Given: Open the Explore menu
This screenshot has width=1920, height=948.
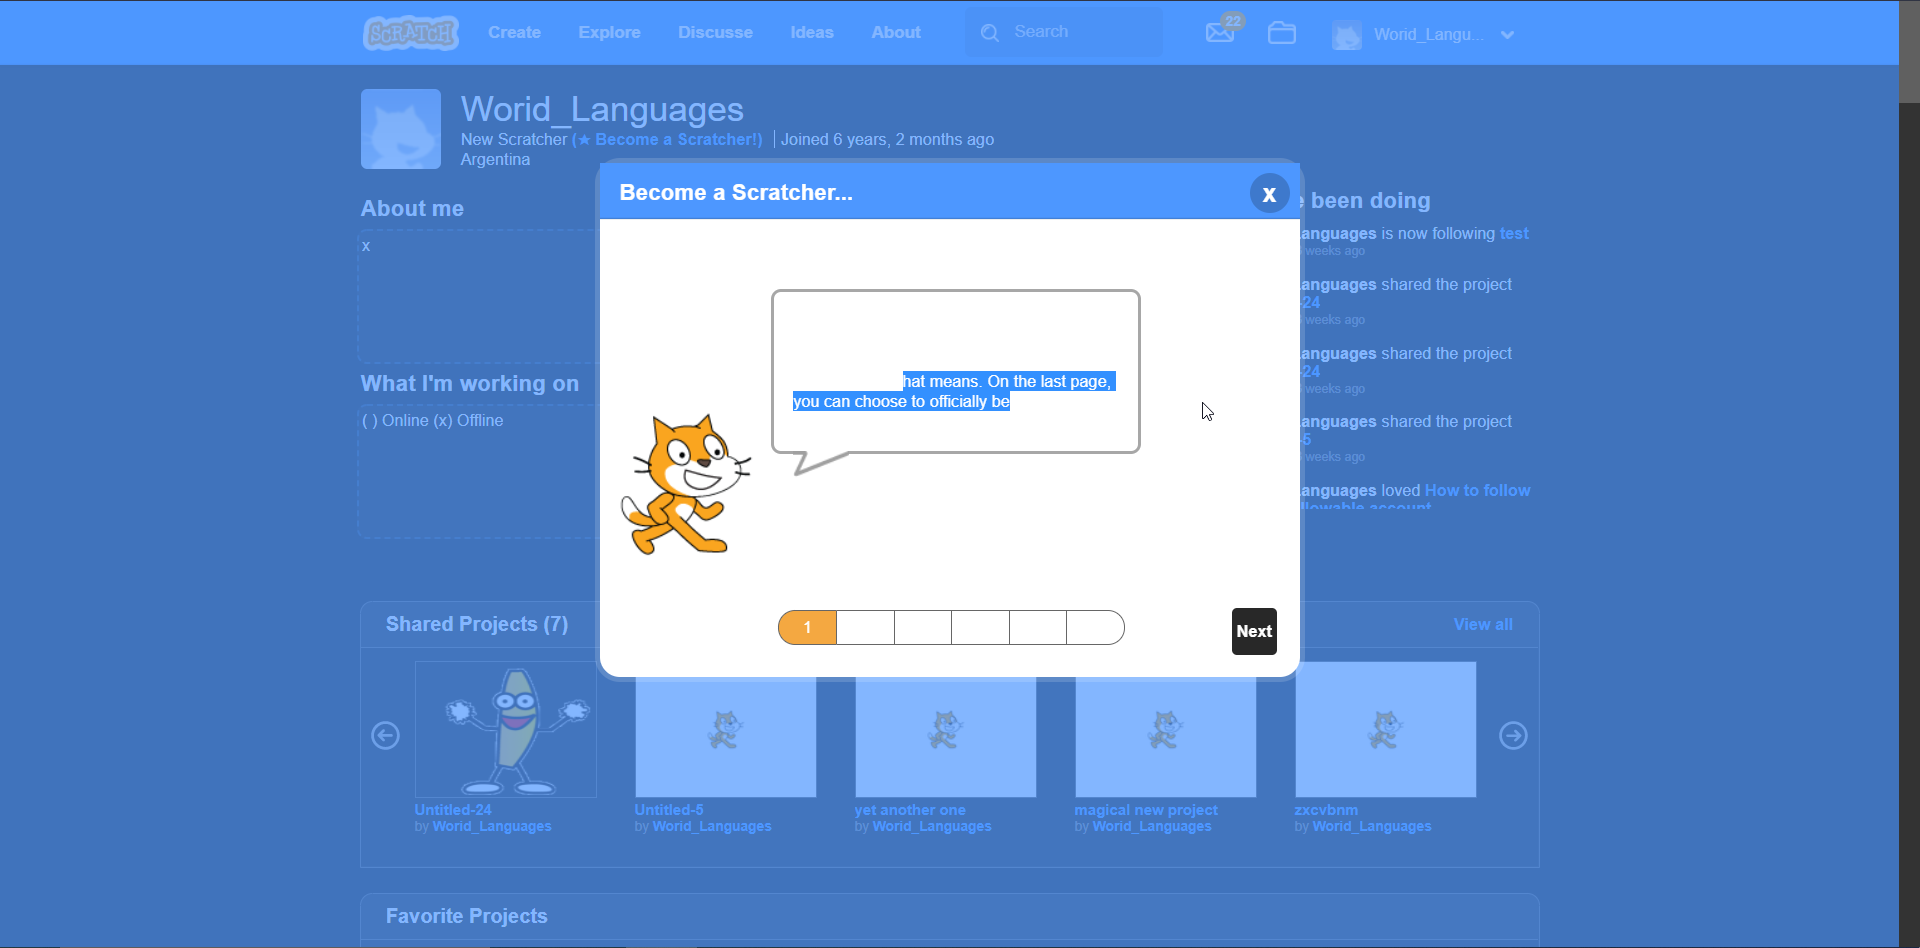Looking at the screenshot, I should (x=609, y=32).
